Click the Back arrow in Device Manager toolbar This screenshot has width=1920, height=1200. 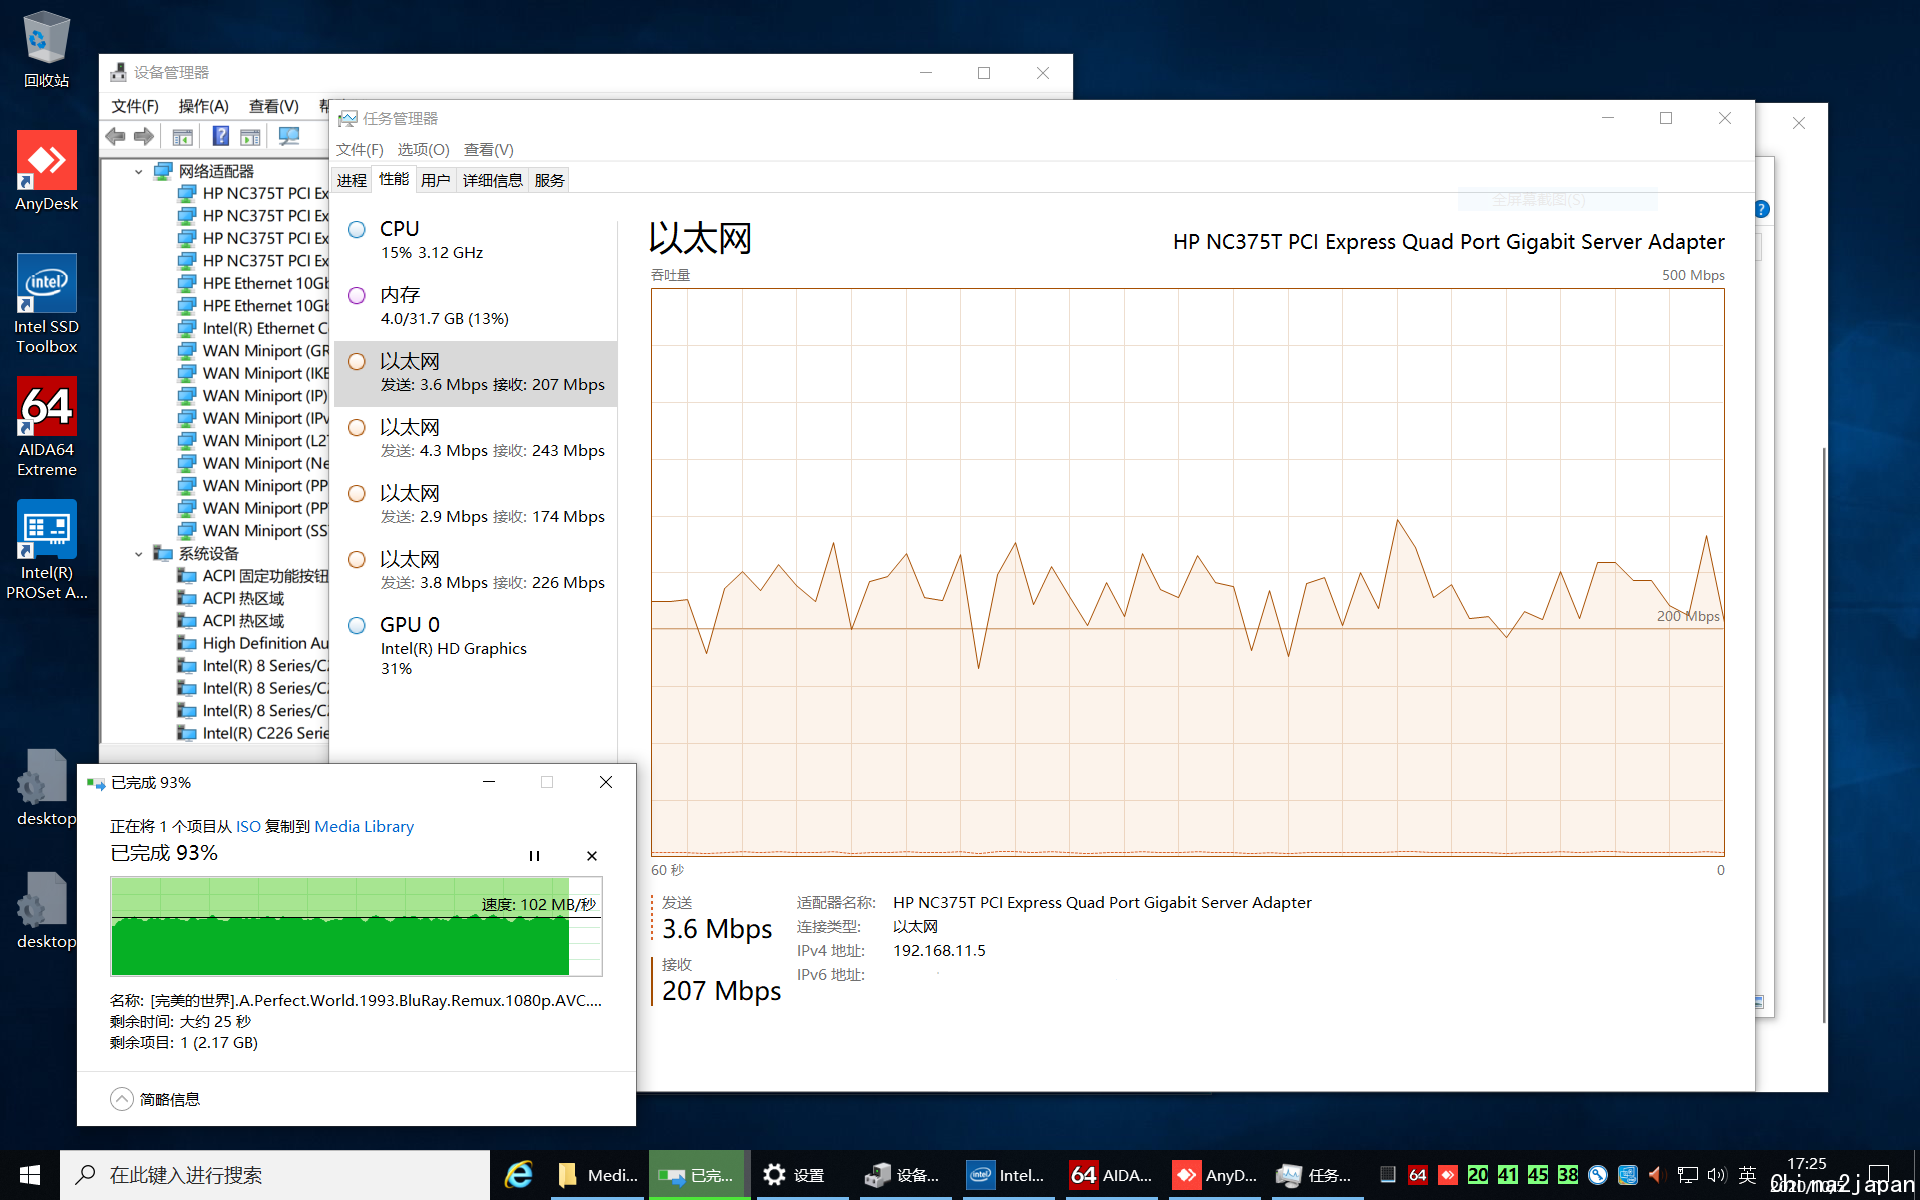click(x=115, y=137)
